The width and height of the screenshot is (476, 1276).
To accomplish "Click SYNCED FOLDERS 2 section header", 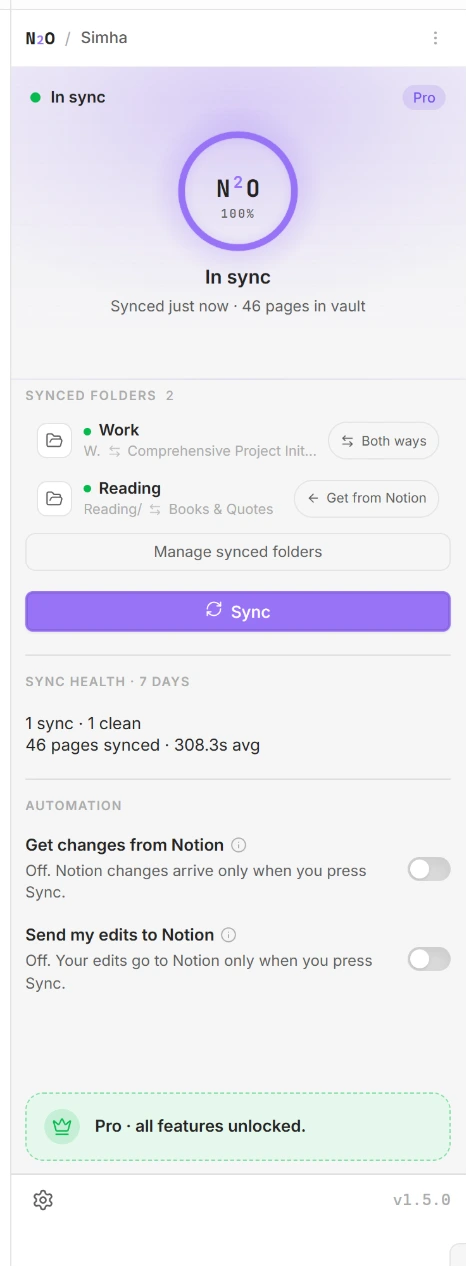I will tap(100, 395).
